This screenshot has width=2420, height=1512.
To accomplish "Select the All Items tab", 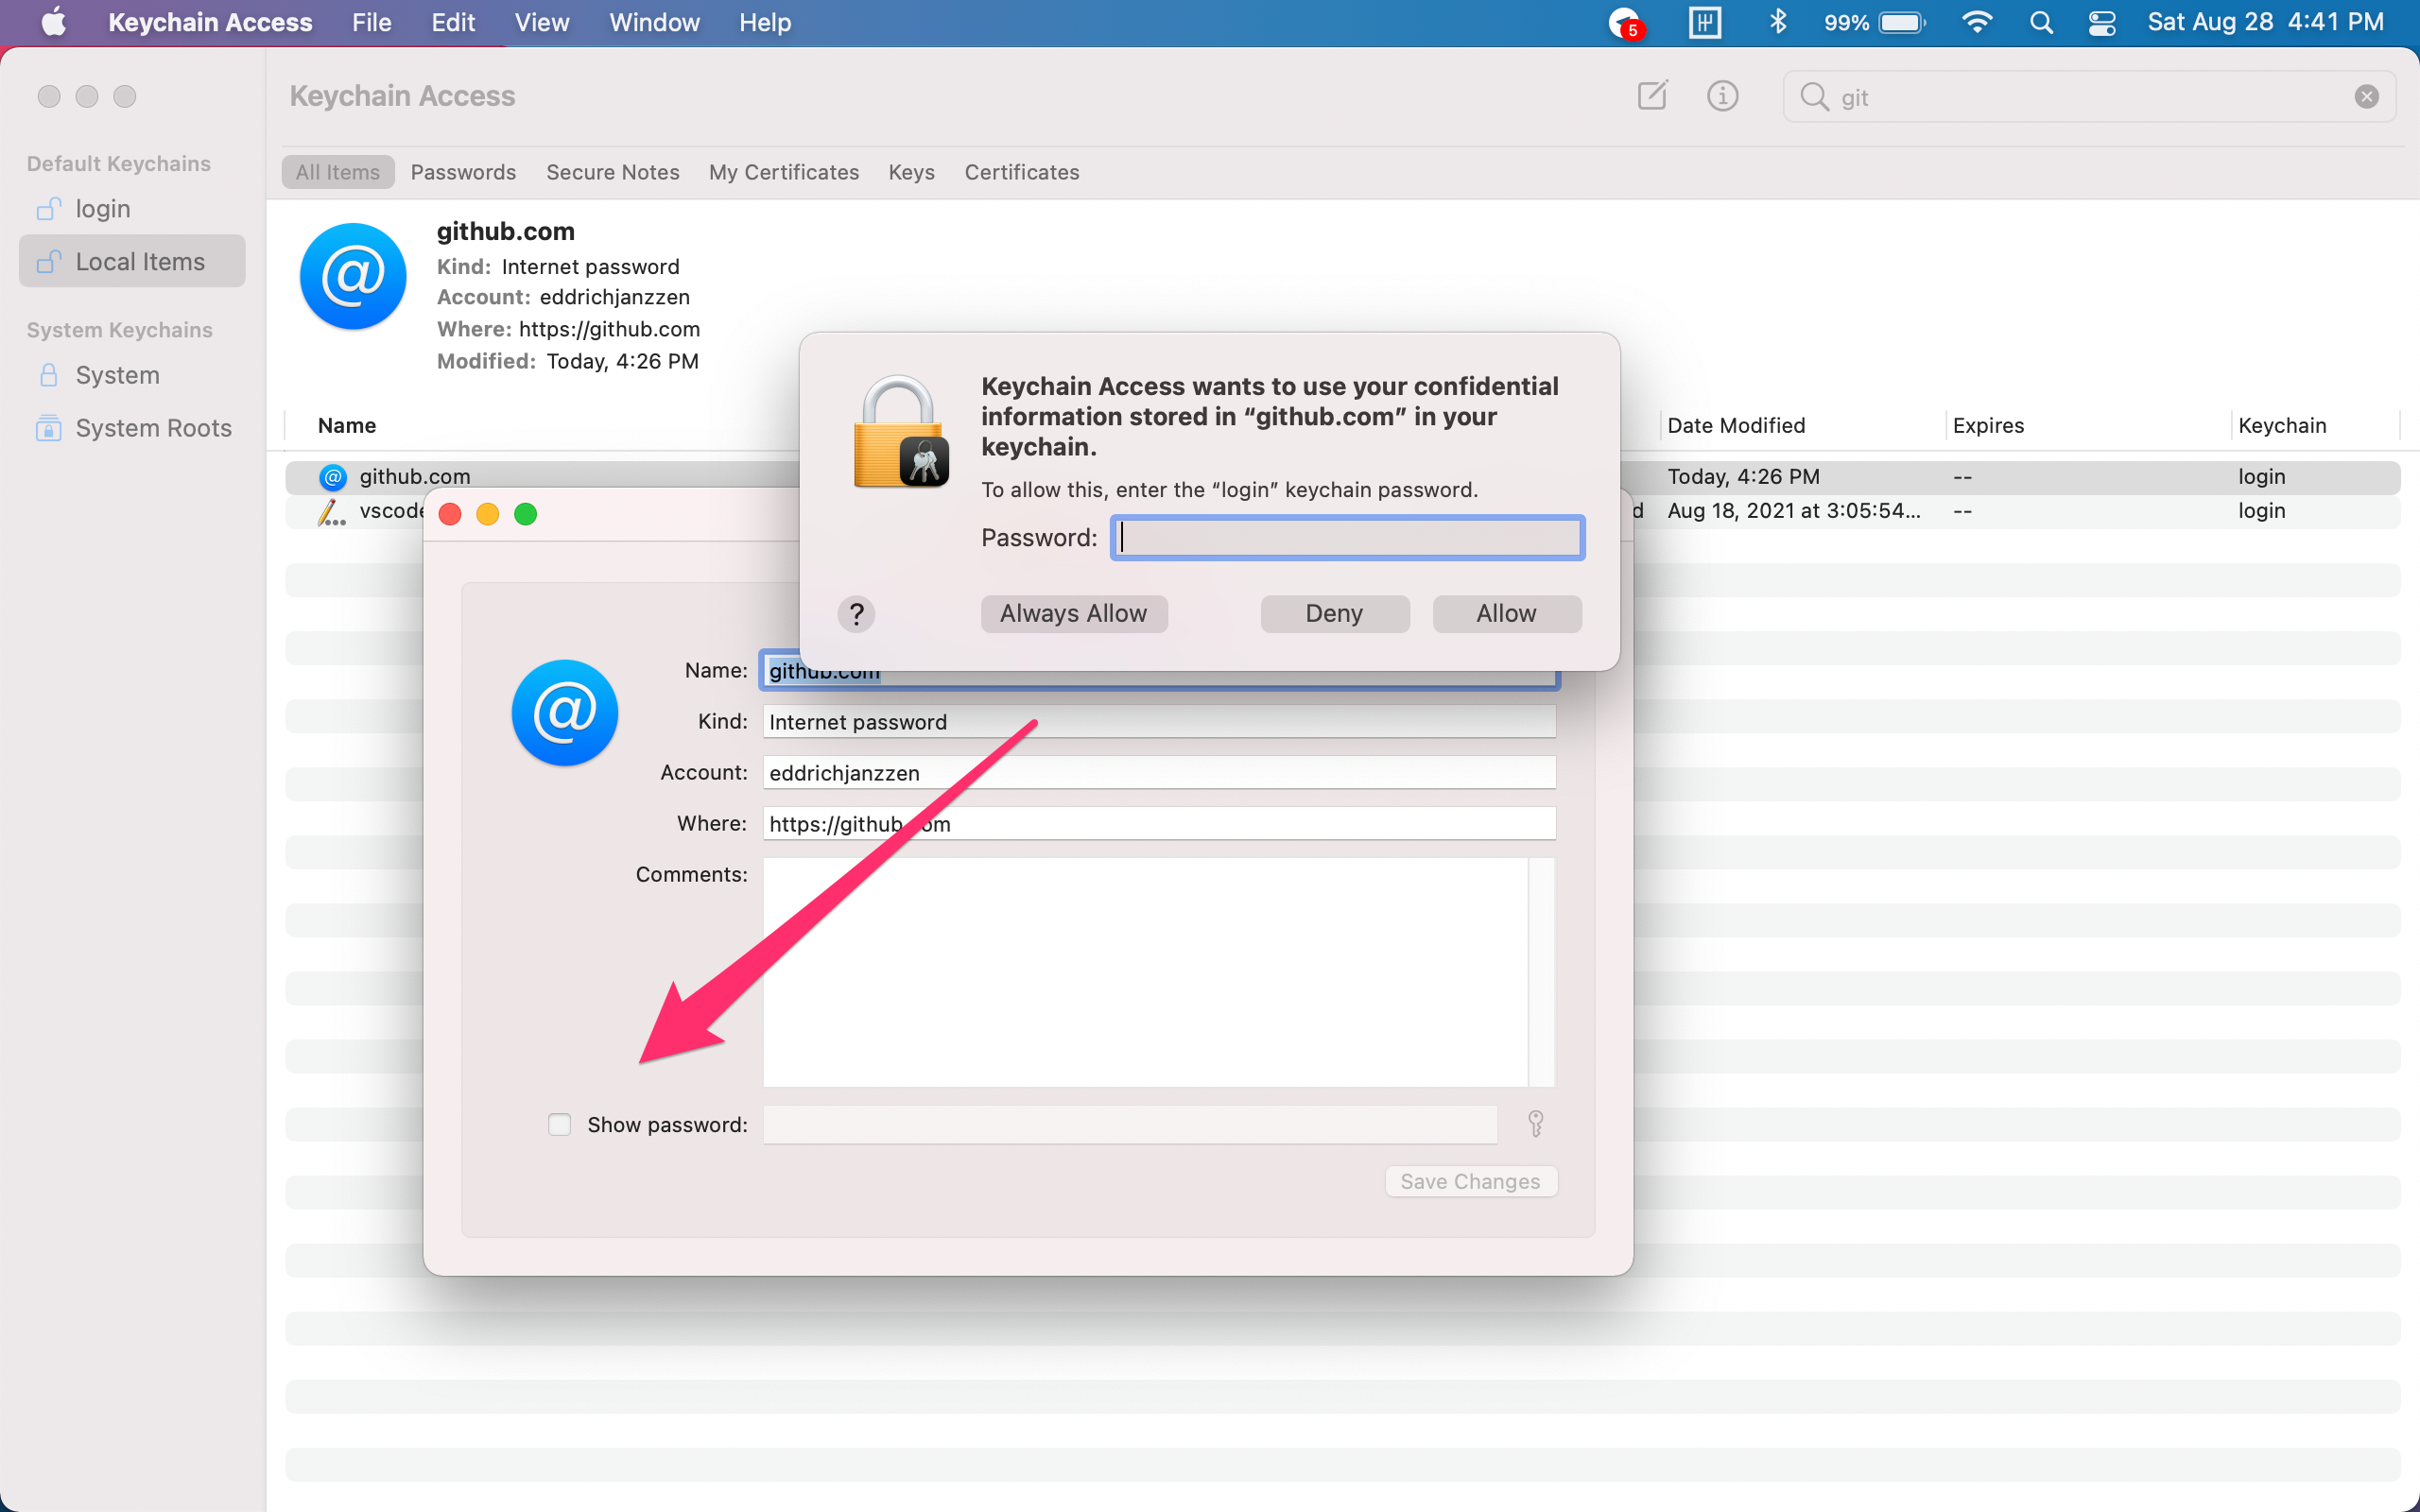I will (337, 171).
